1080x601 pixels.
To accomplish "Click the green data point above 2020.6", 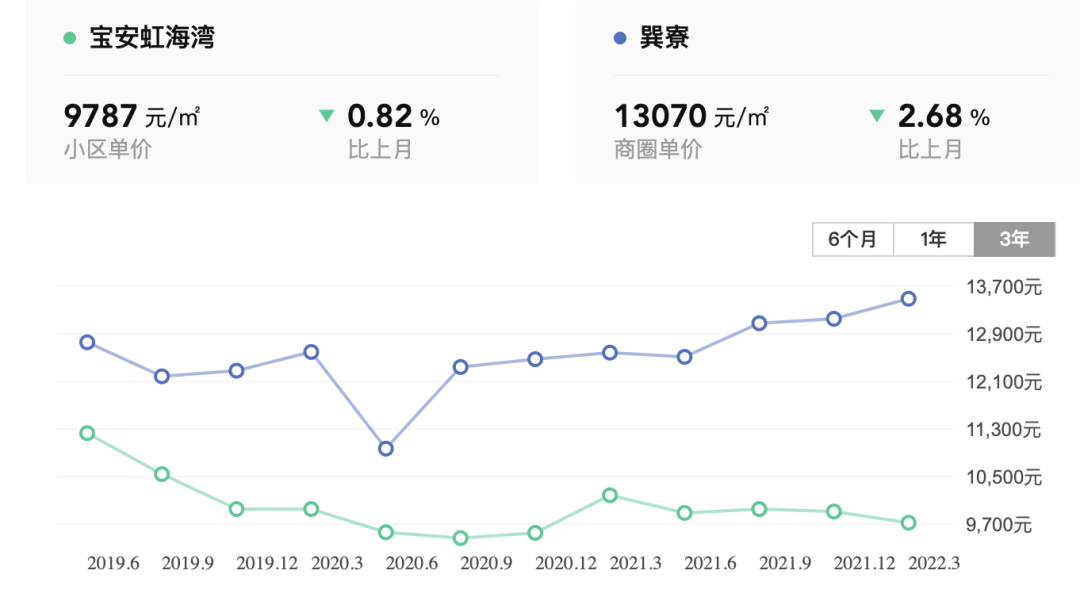I will point(386,532).
